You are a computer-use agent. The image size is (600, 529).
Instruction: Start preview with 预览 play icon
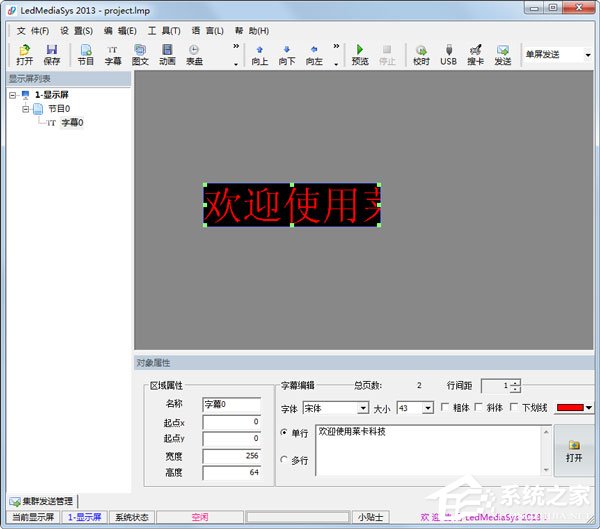360,54
